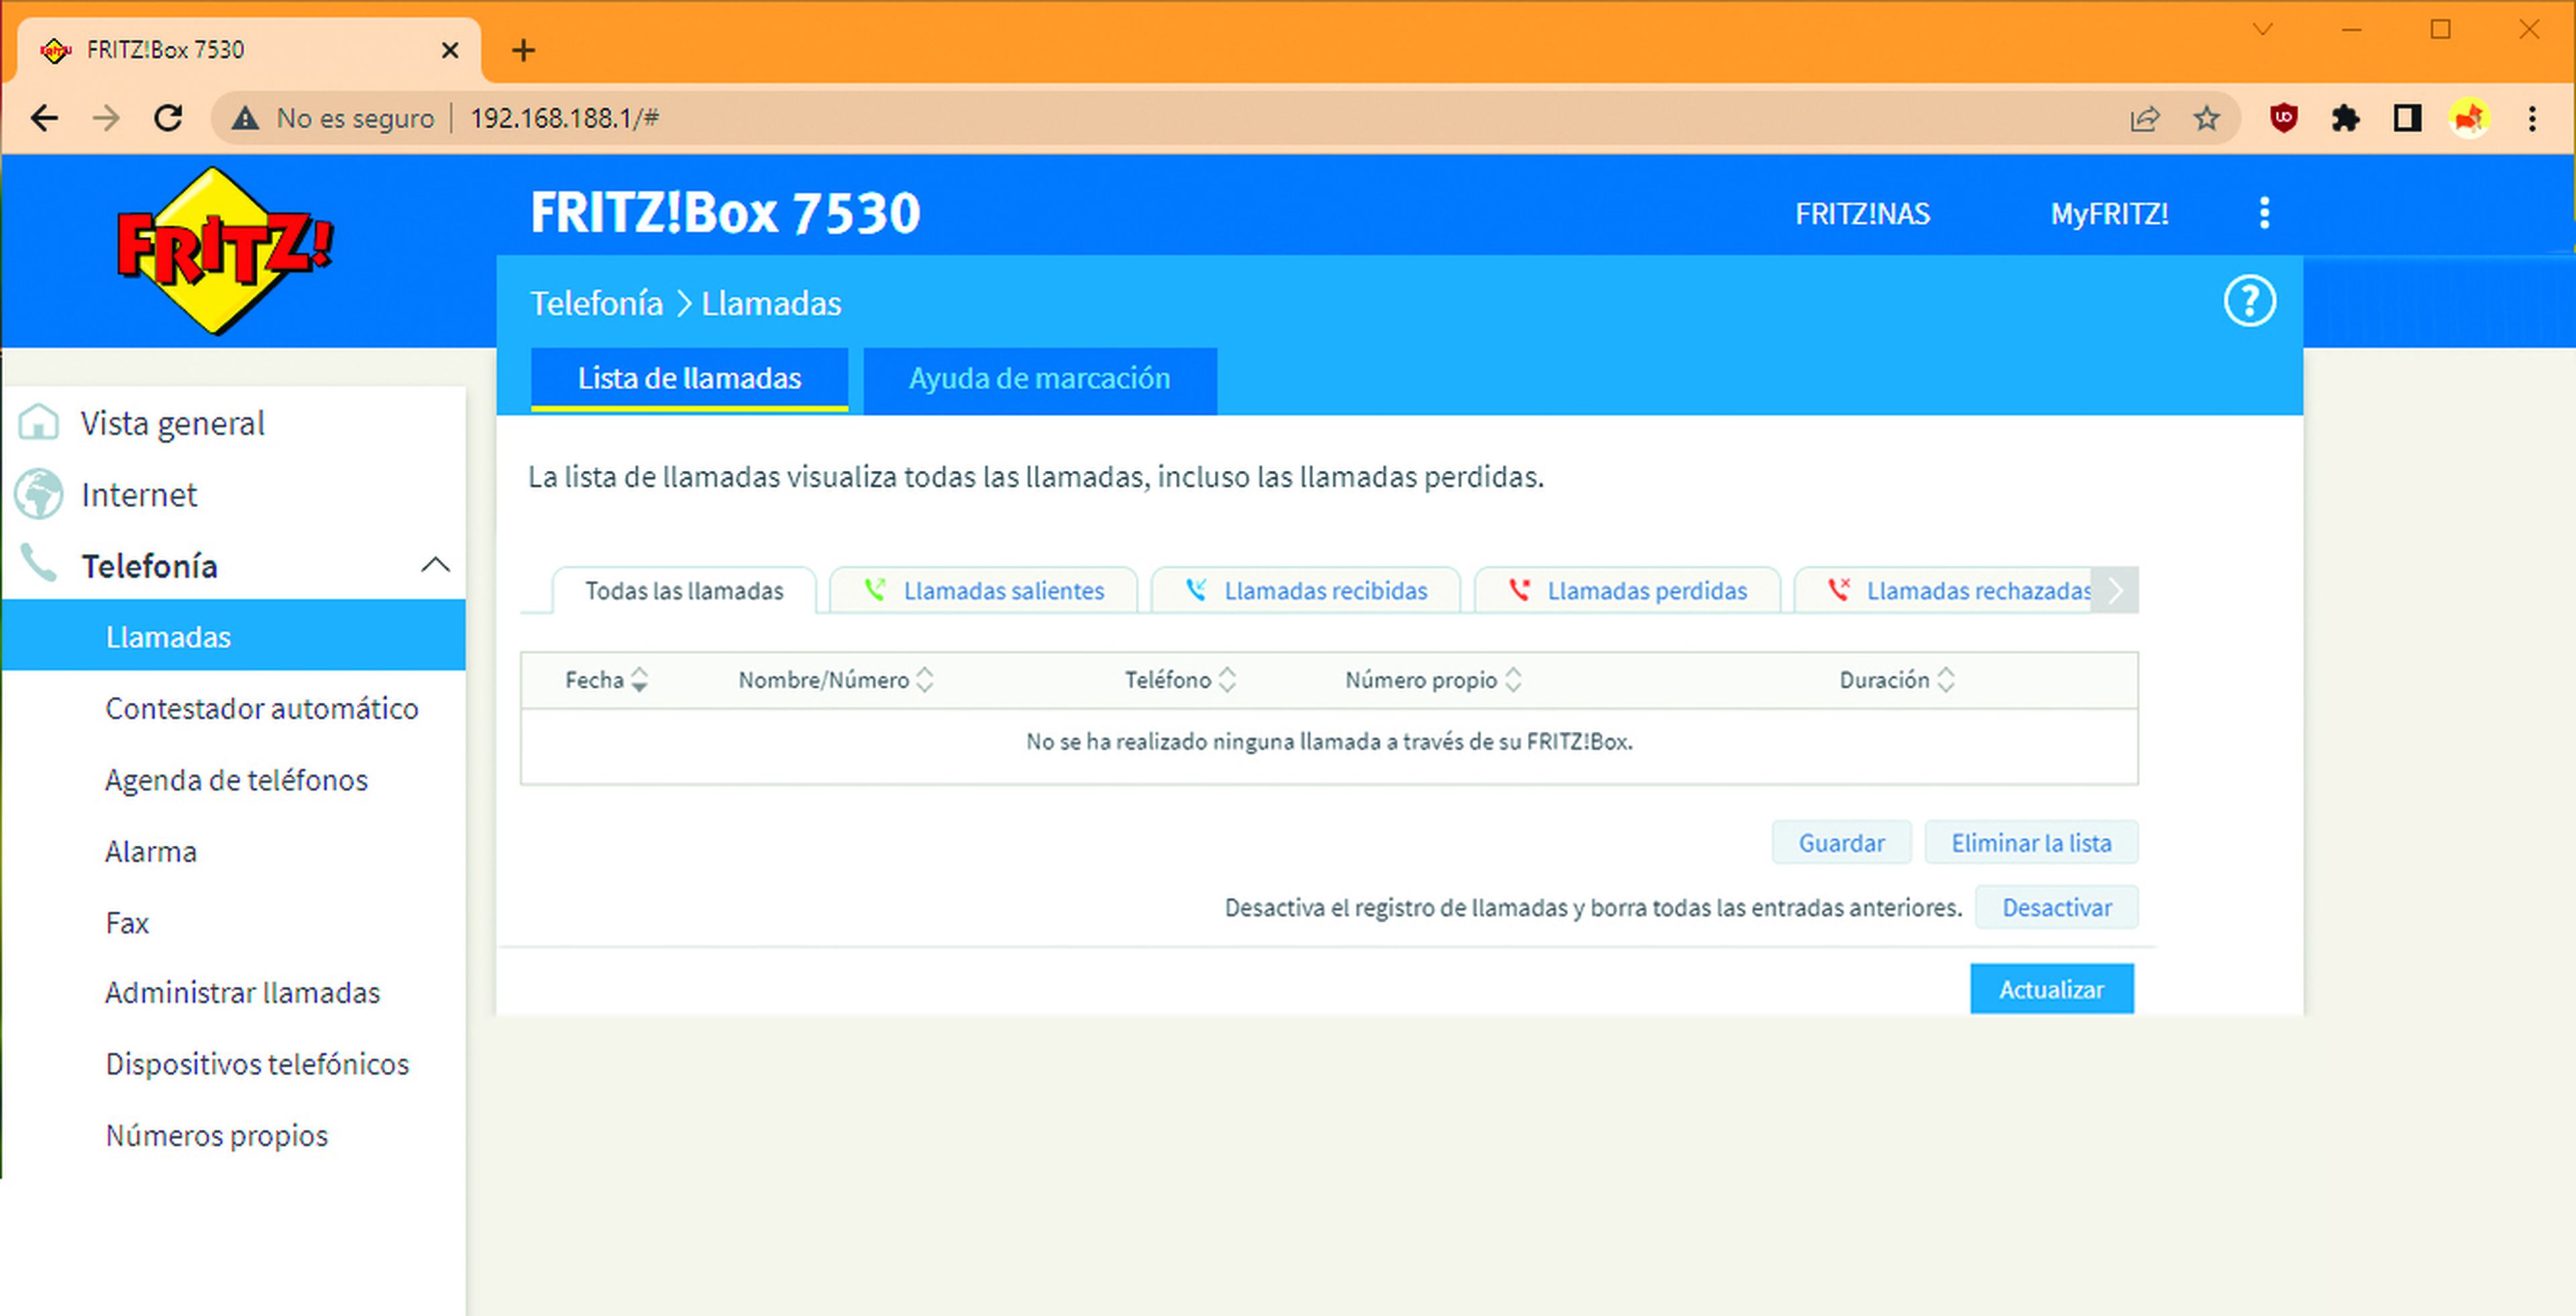This screenshot has width=2576, height=1316.
Task: Click the Internet globe icon
Action: pos(39,494)
